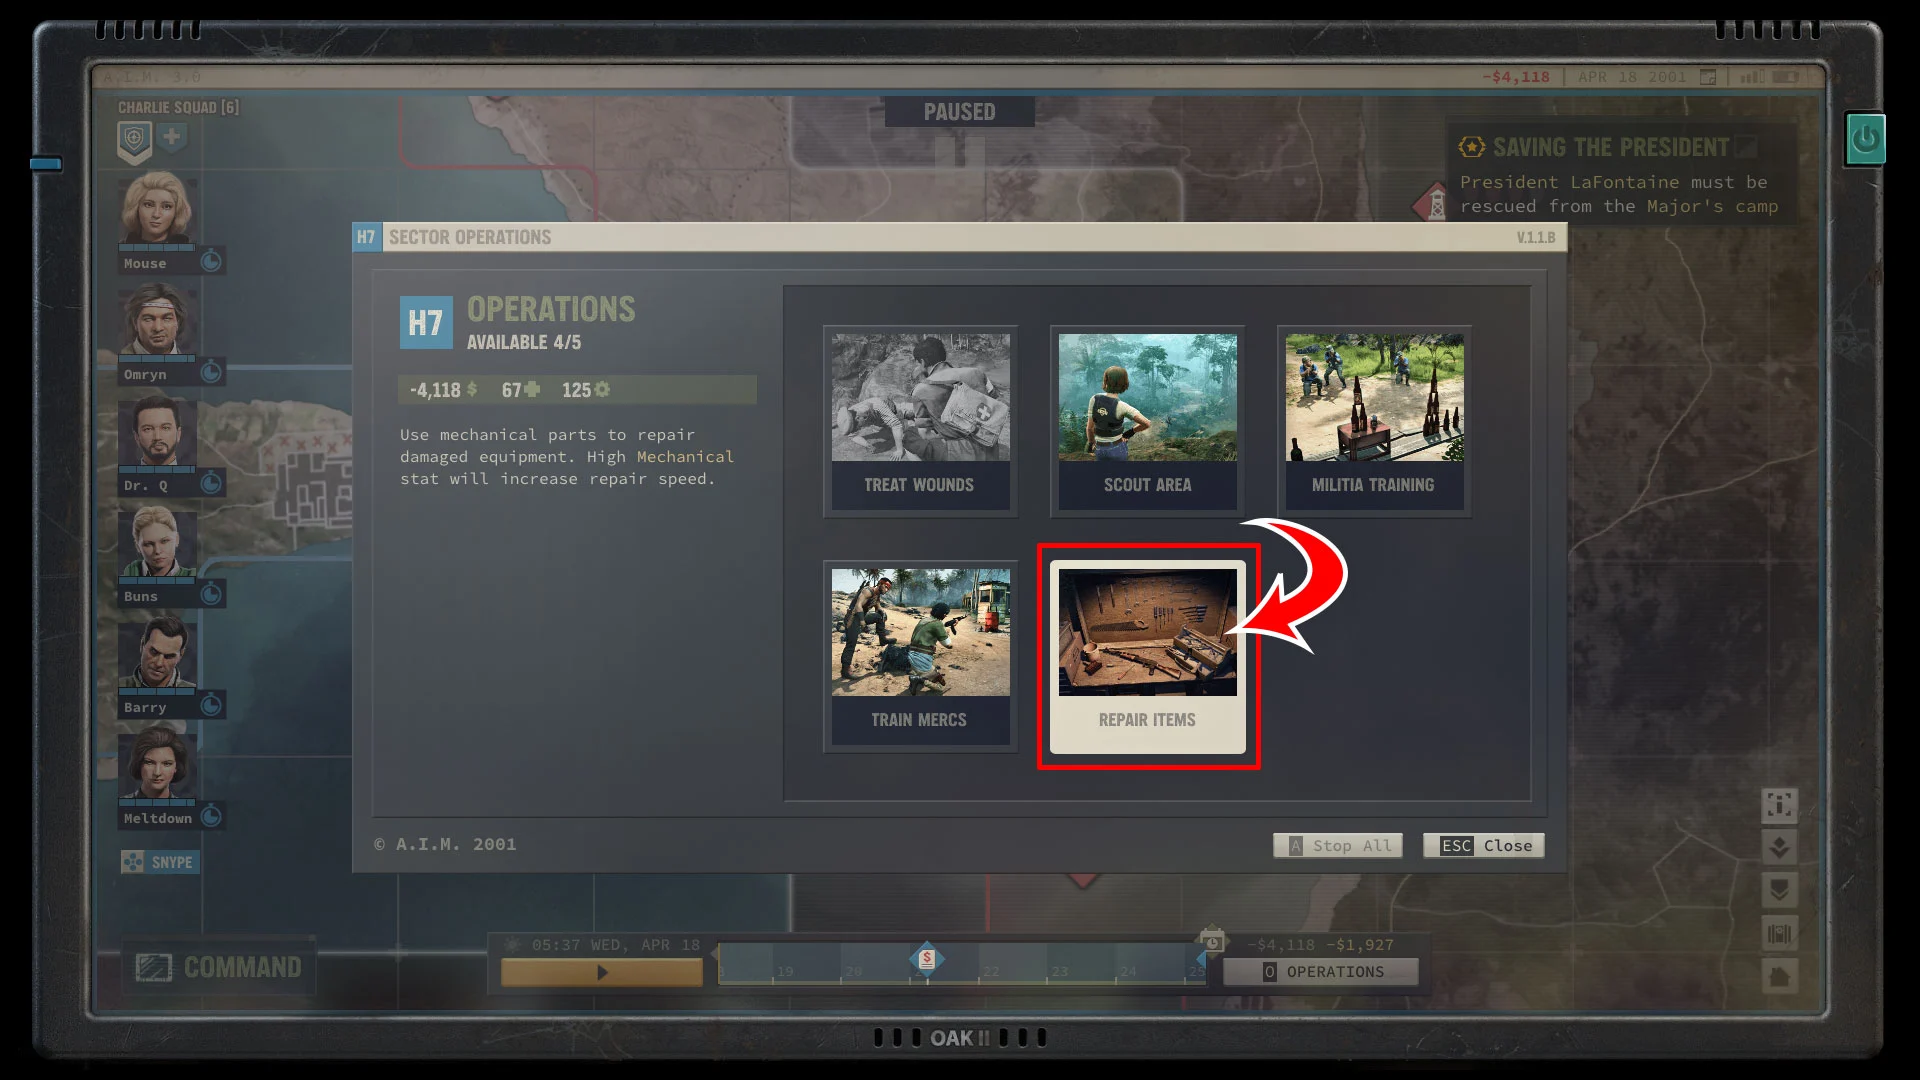
Task: Select the Train Mercs operation
Action: pyautogui.click(x=919, y=650)
